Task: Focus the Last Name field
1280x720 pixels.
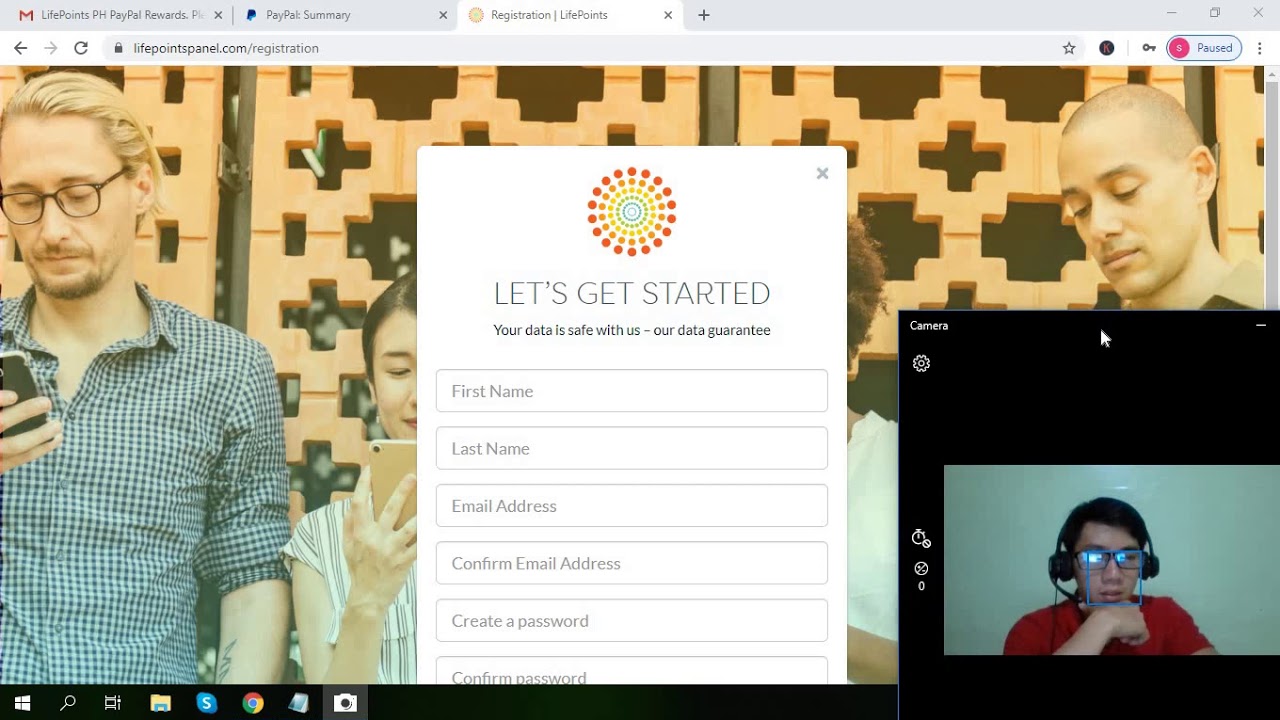Action: tap(632, 448)
